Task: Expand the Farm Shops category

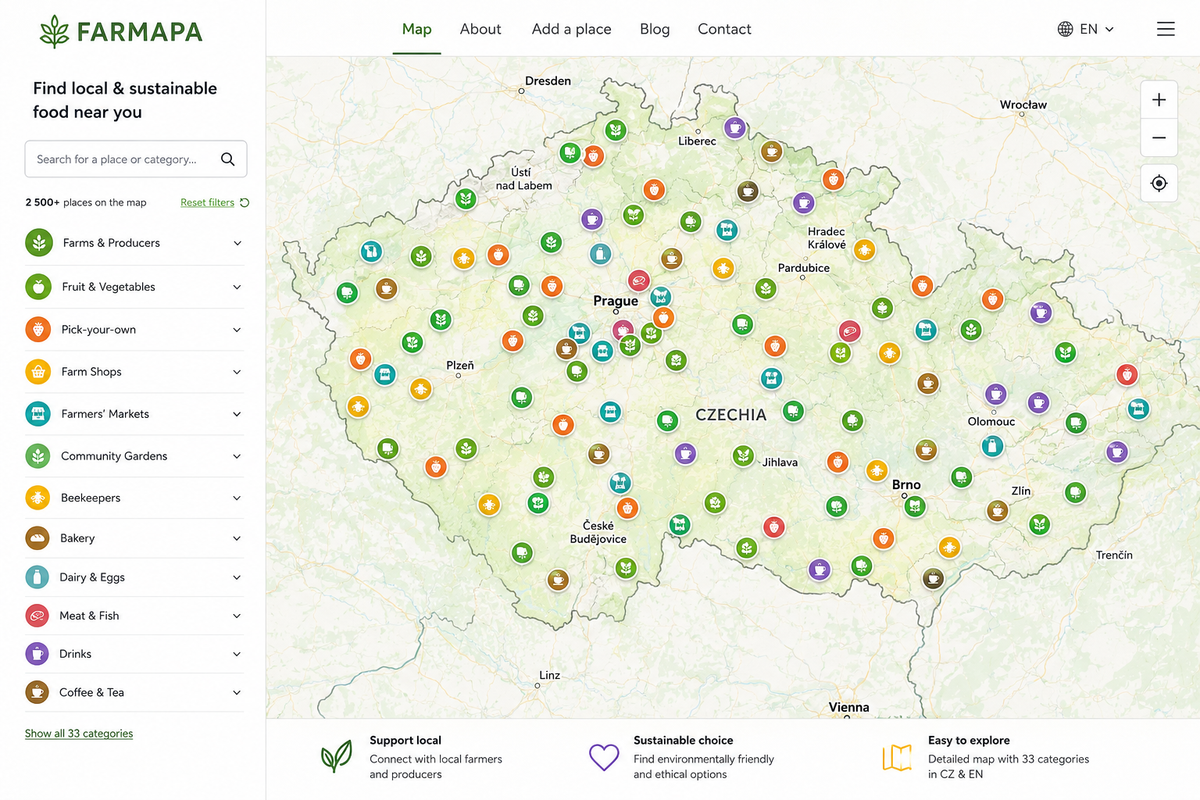Action: coord(237,372)
